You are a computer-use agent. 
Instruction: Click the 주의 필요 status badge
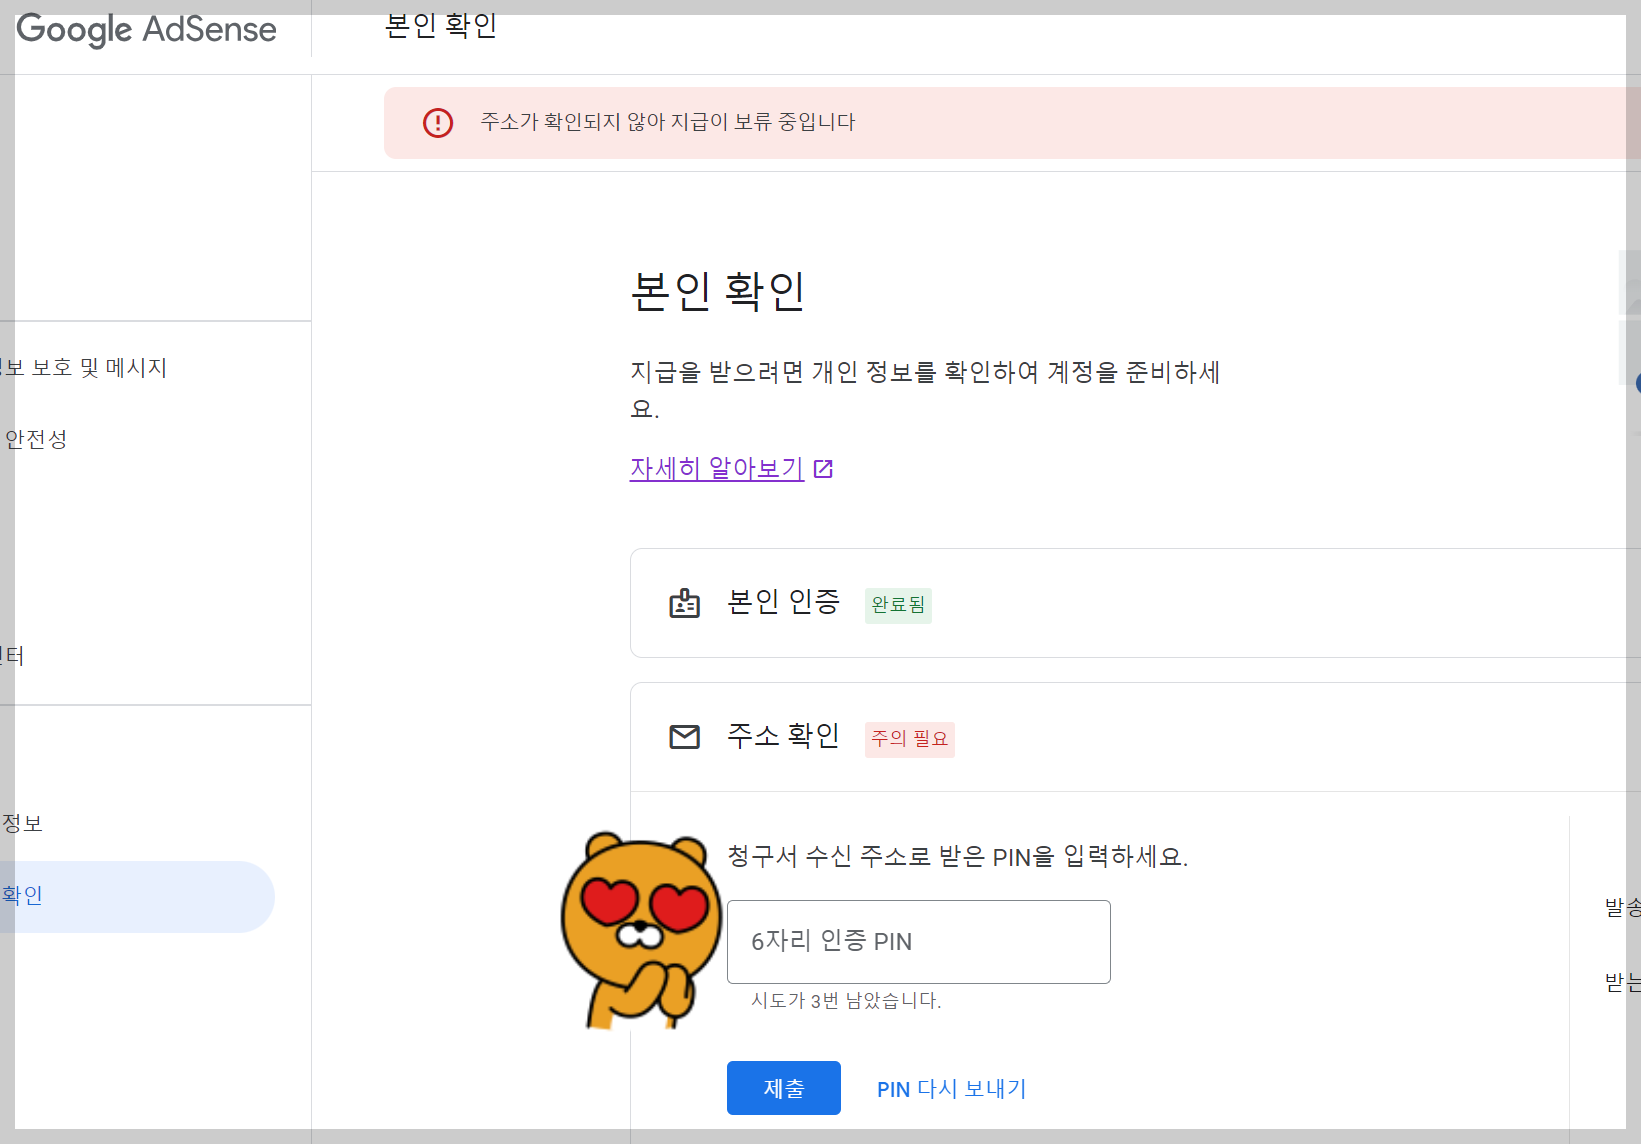tap(910, 739)
